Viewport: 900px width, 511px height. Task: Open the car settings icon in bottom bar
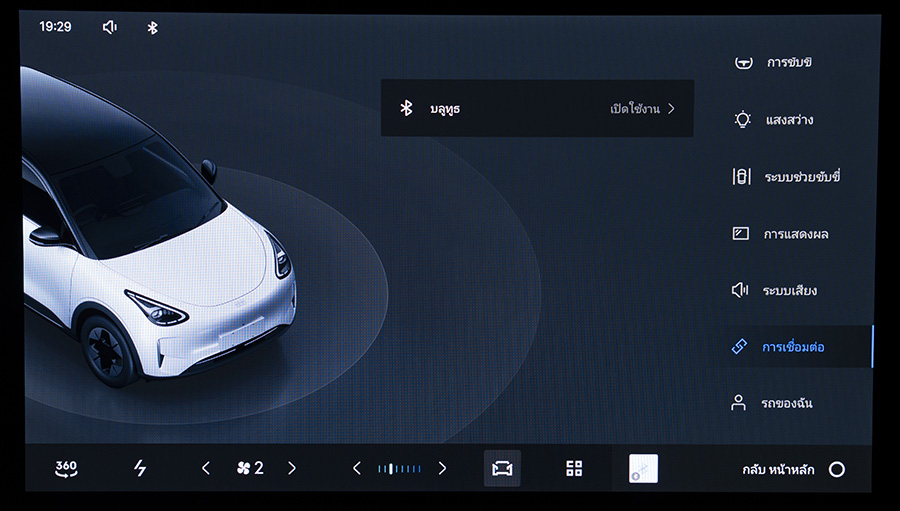point(502,468)
